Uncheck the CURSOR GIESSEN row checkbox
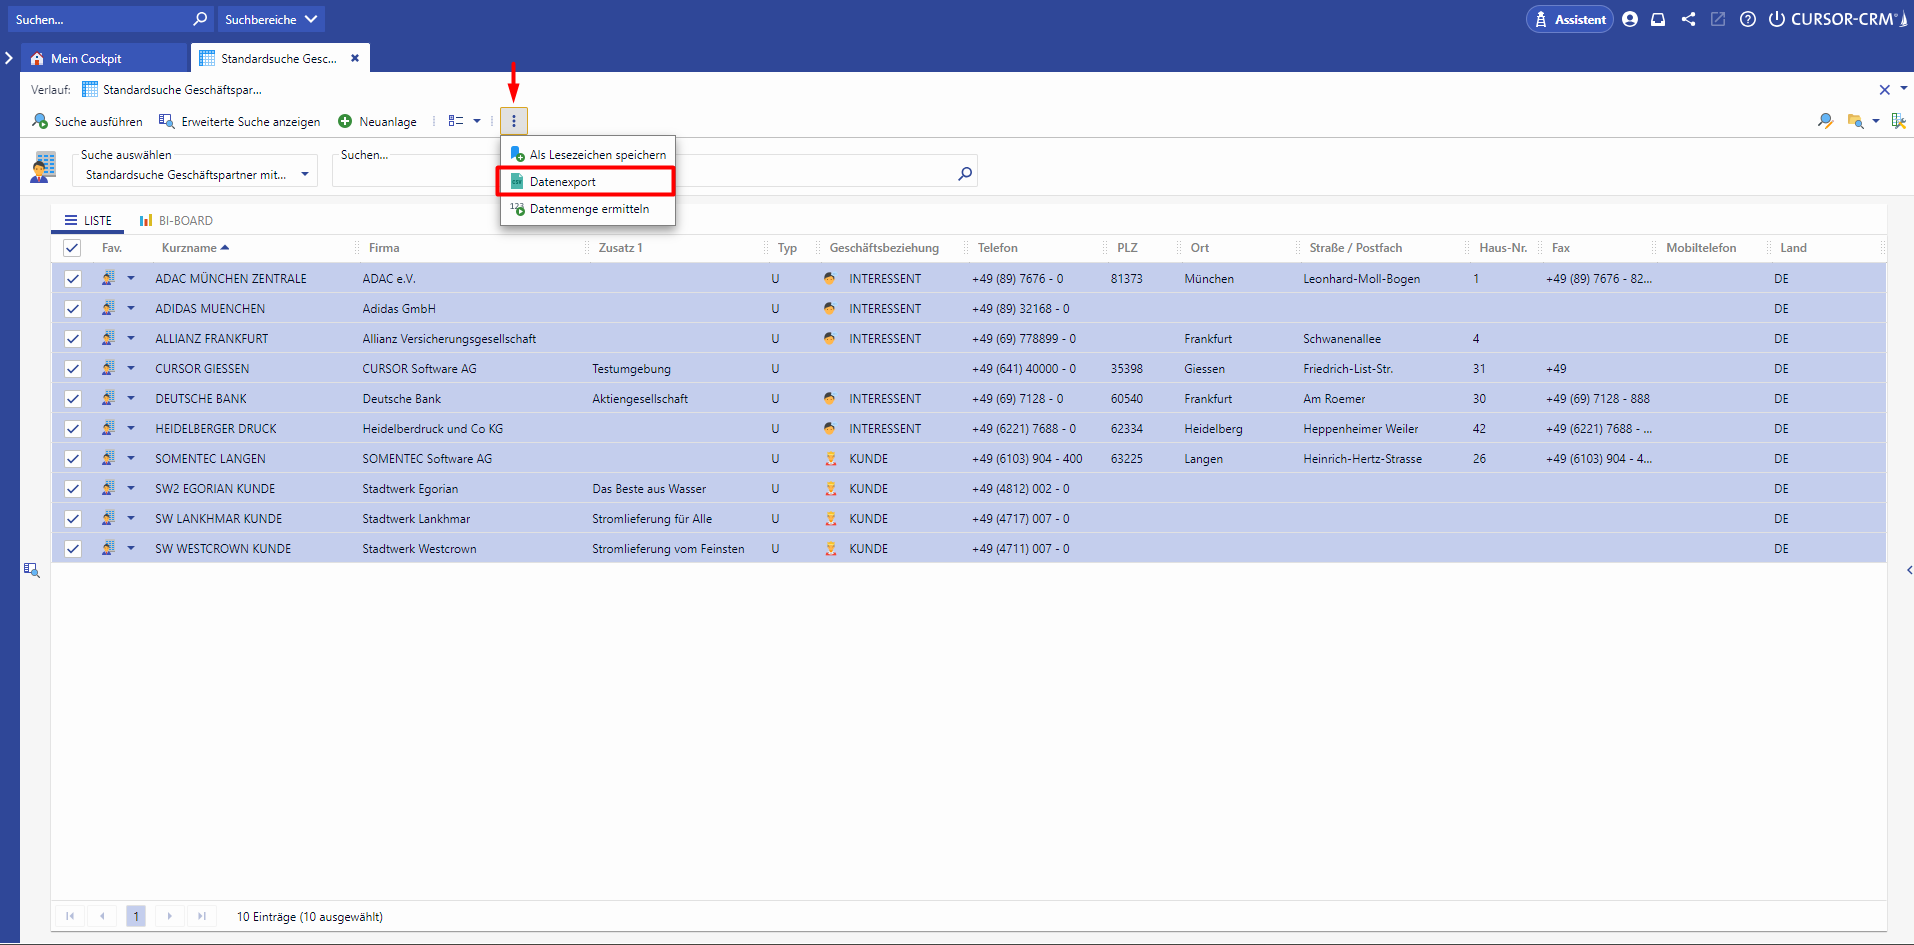Viewport: 1914px width, 945px height. click(73, 369)
